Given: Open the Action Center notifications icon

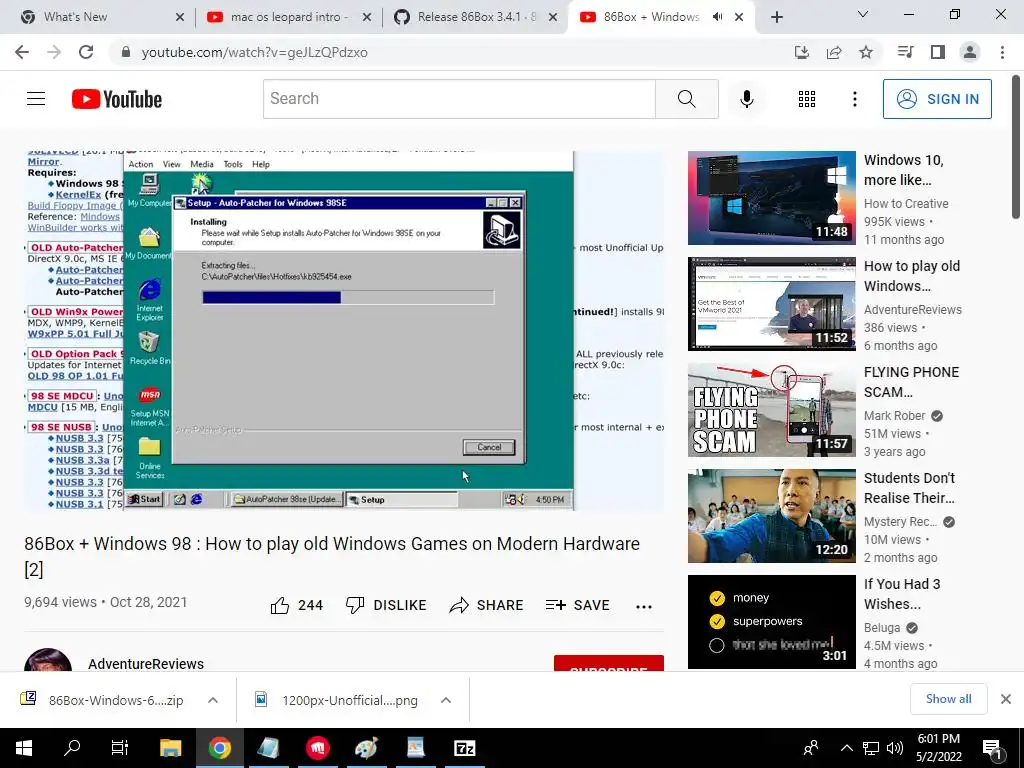Looking at the screenshot, I should coord(992,748).
